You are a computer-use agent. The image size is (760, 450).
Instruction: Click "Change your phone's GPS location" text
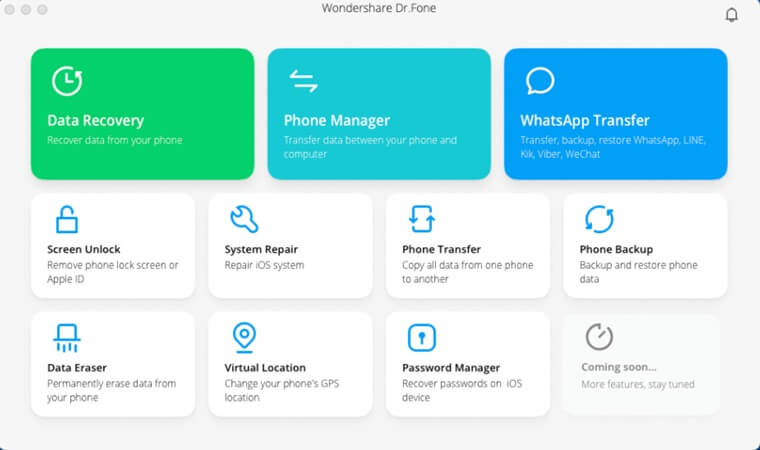[x=282, y=390]
